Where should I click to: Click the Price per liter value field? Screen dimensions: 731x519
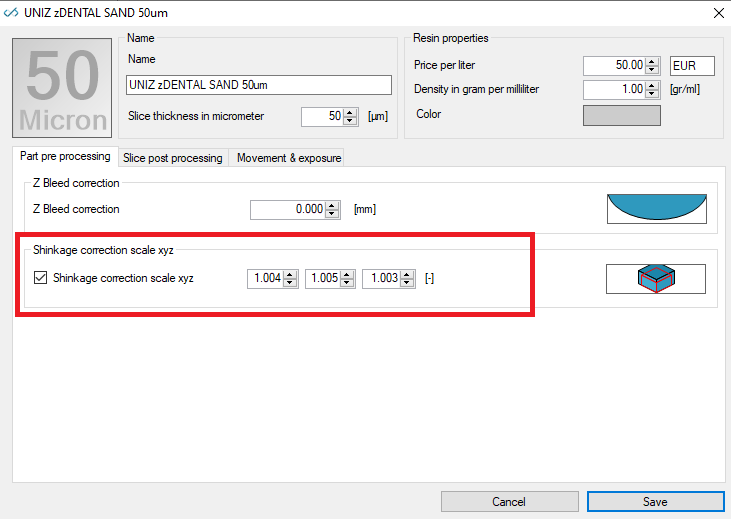[614, 65]
